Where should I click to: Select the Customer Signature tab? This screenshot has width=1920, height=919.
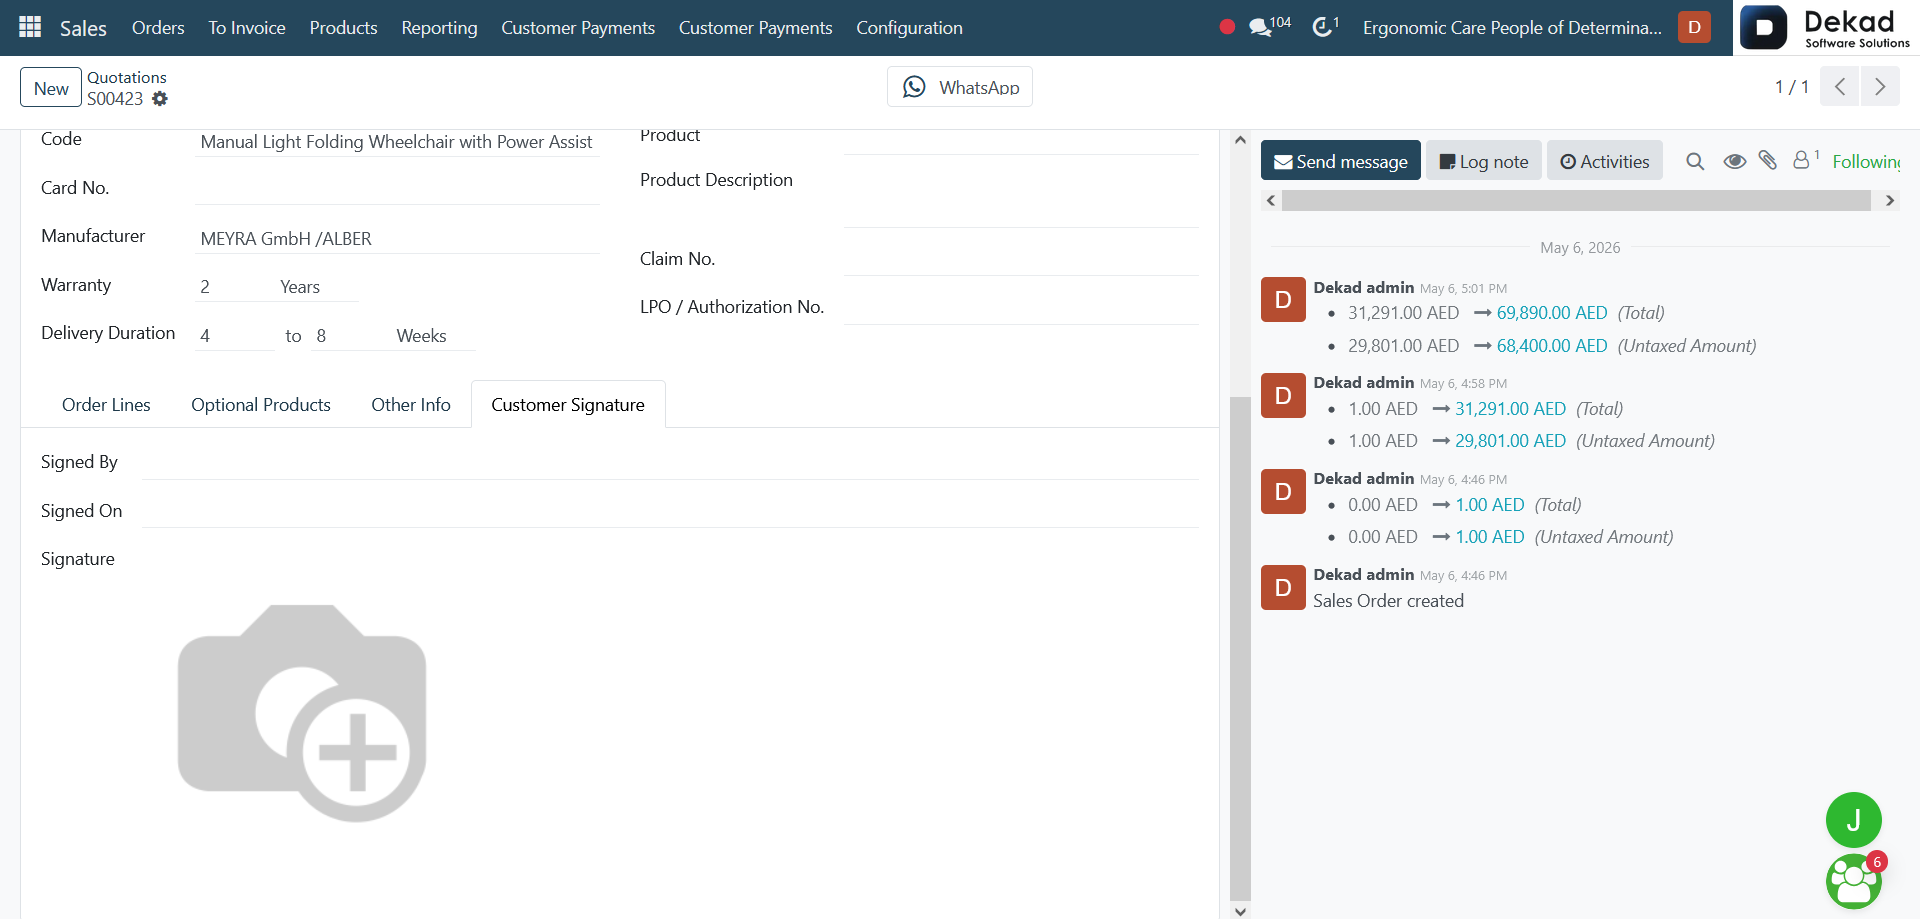(x=568, y=405)
